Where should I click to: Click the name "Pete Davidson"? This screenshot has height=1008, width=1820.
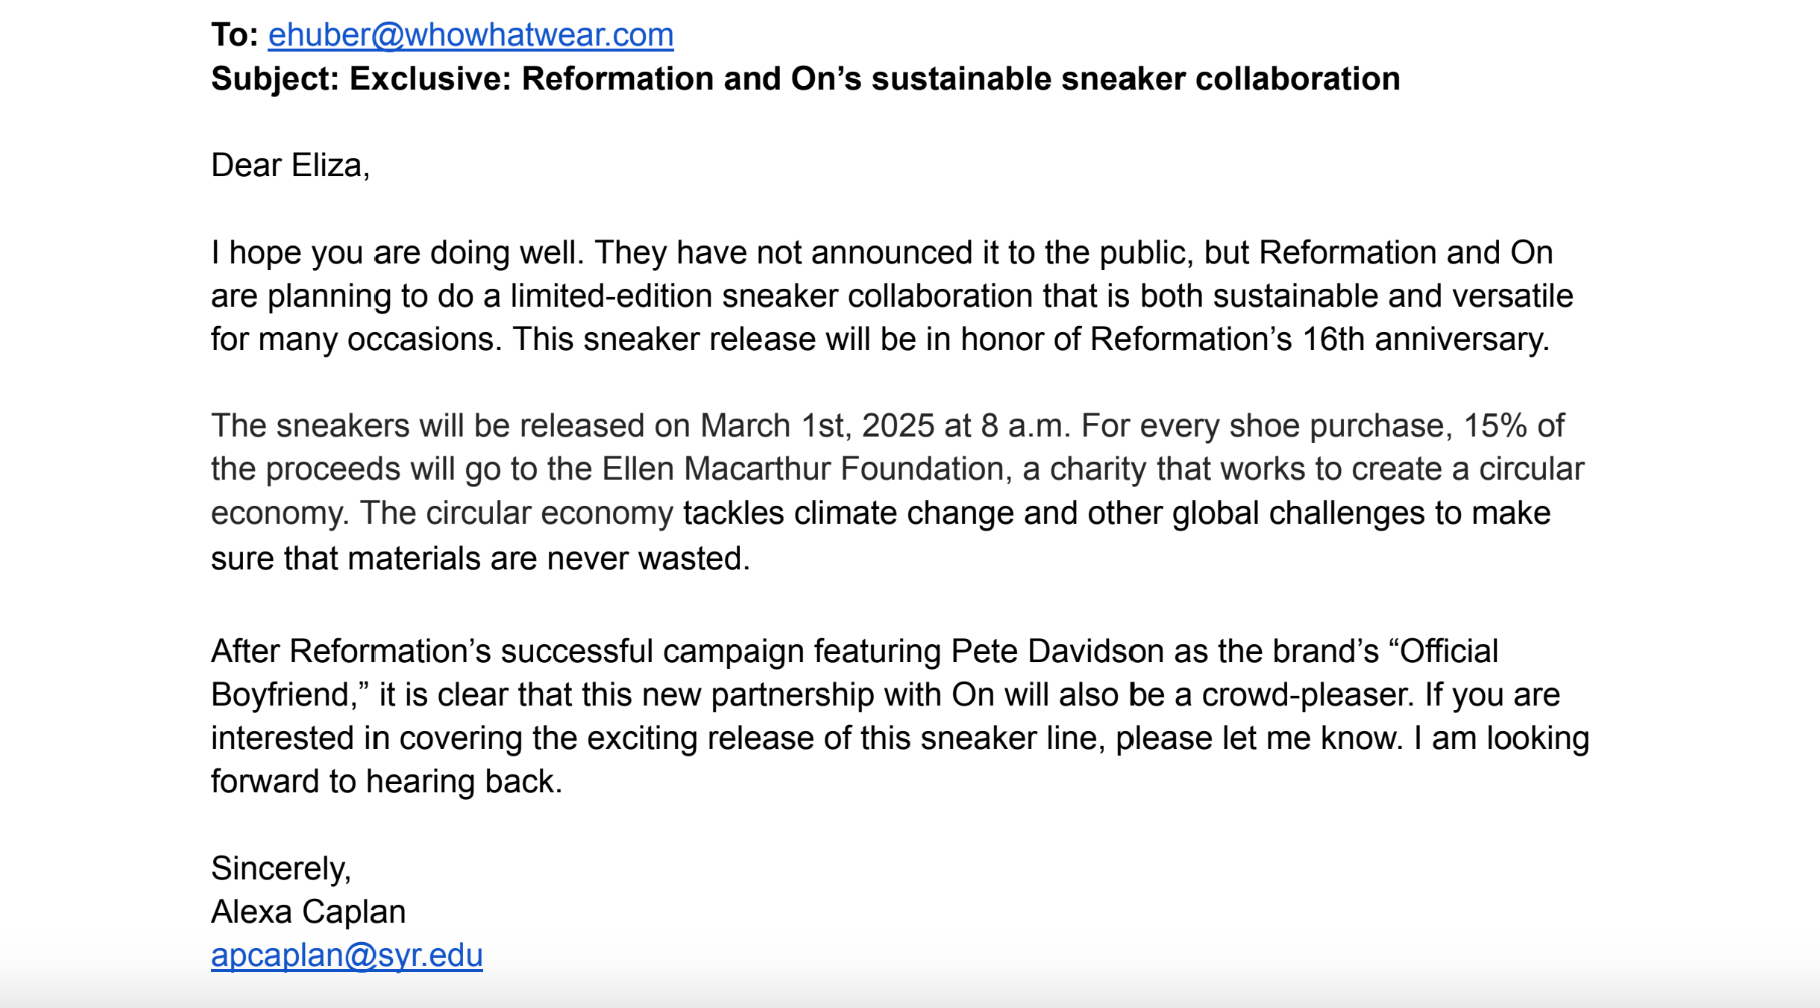pyautogui.click(x=1057, y=651)
